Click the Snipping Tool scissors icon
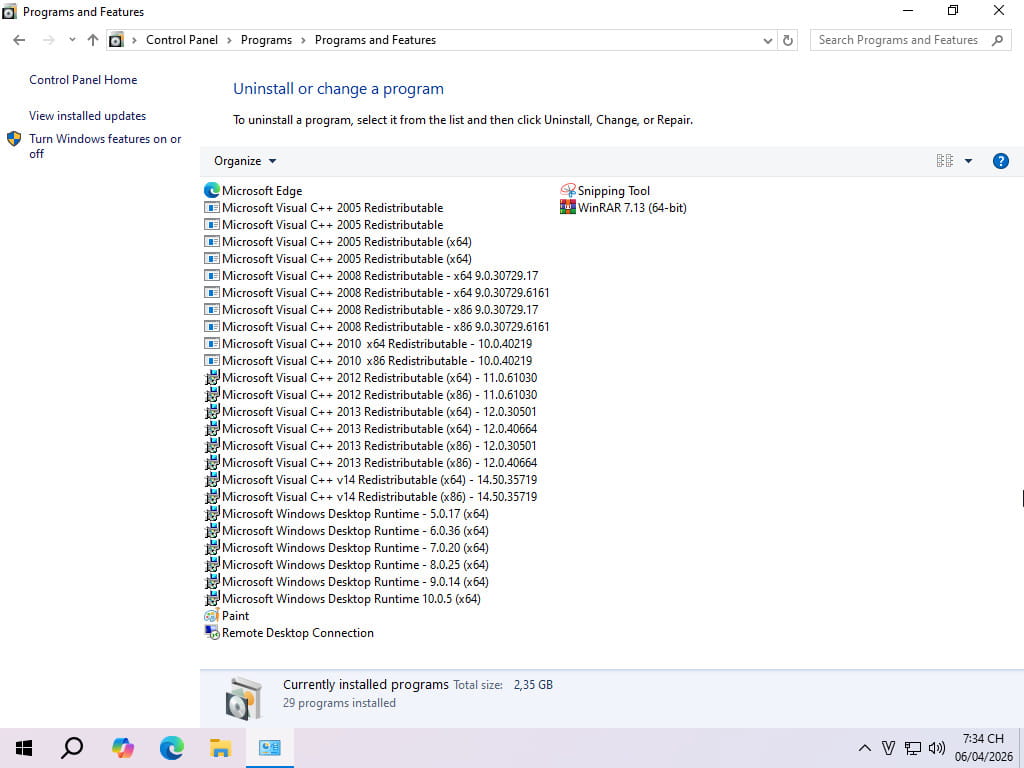The width and height of the screenshot is (1024, 768). point(568,191)
